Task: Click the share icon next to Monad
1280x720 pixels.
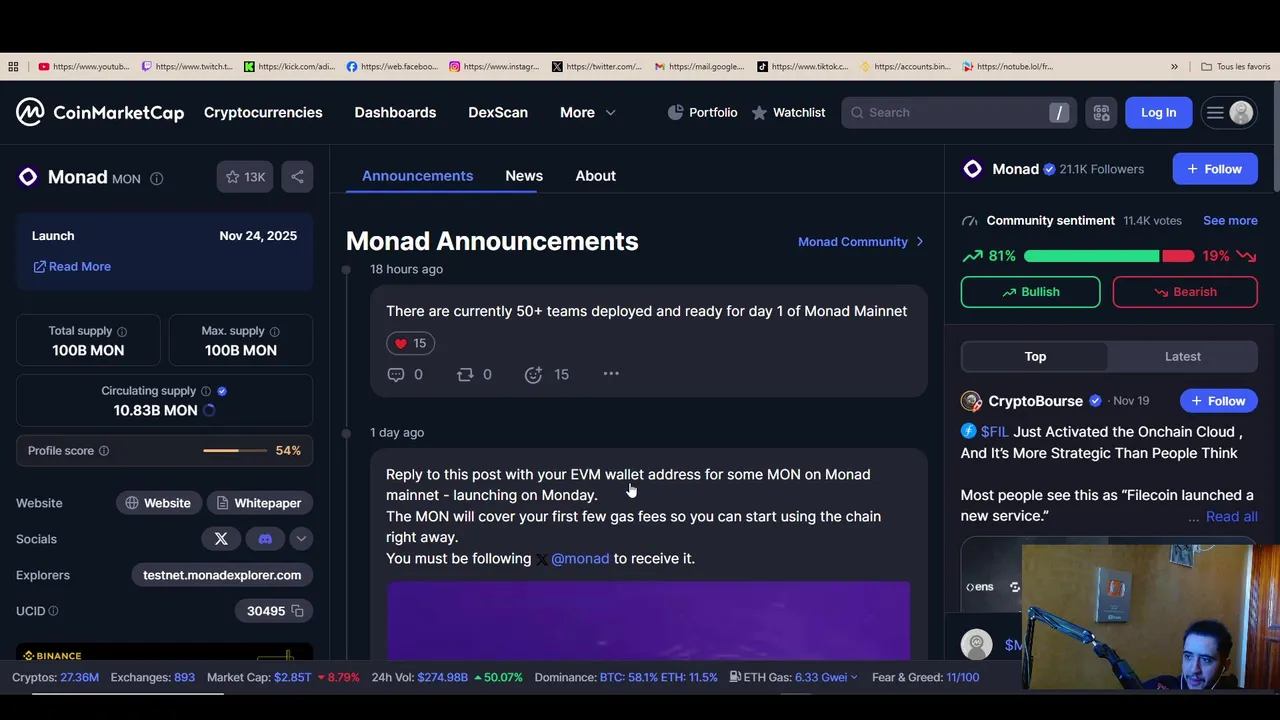Action: pyautogui.click(x=297, y=177)
